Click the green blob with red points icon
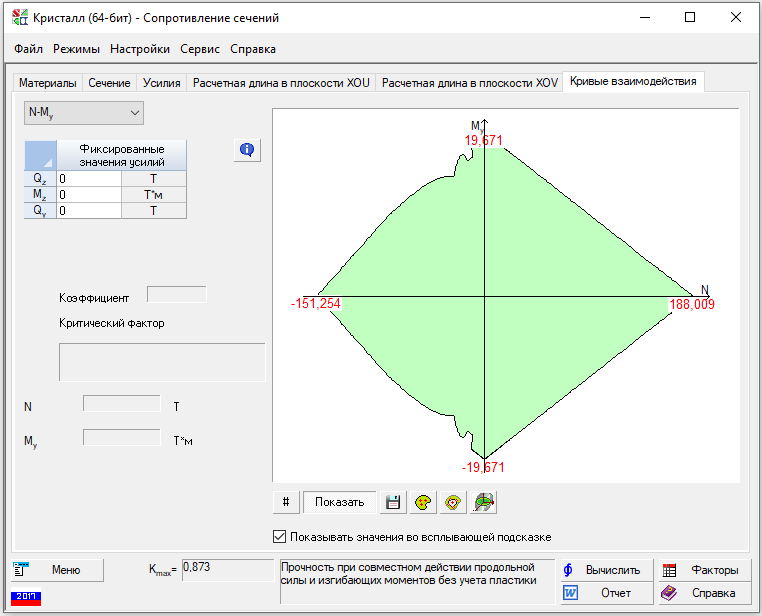Image resolution: width=762 pixels, height=616 pixels. [424, 502]
